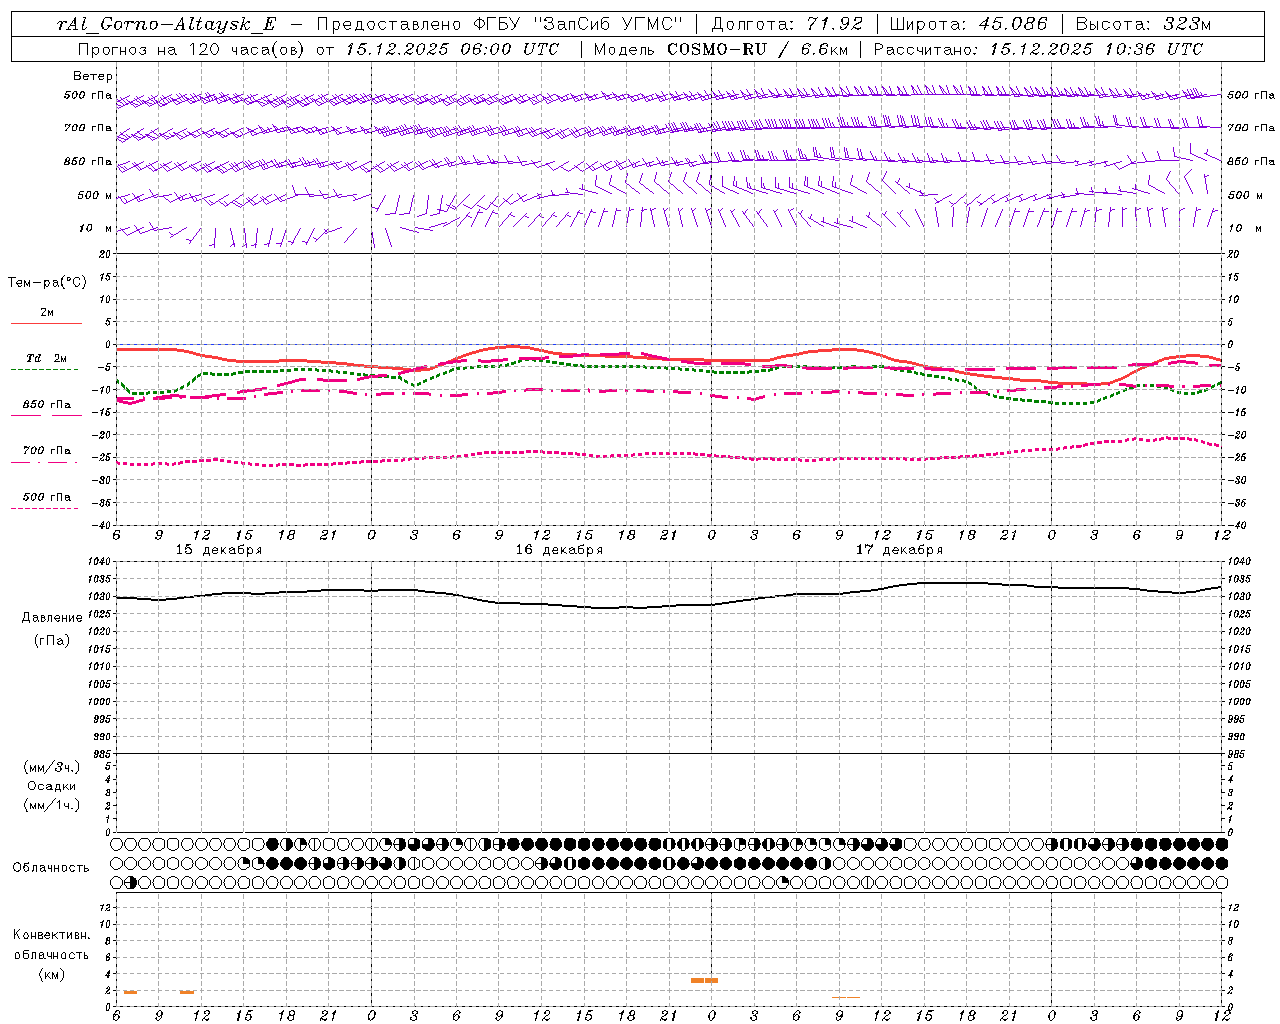Click the Тем-ра(°C) axis title

click(x=47, y=282)
